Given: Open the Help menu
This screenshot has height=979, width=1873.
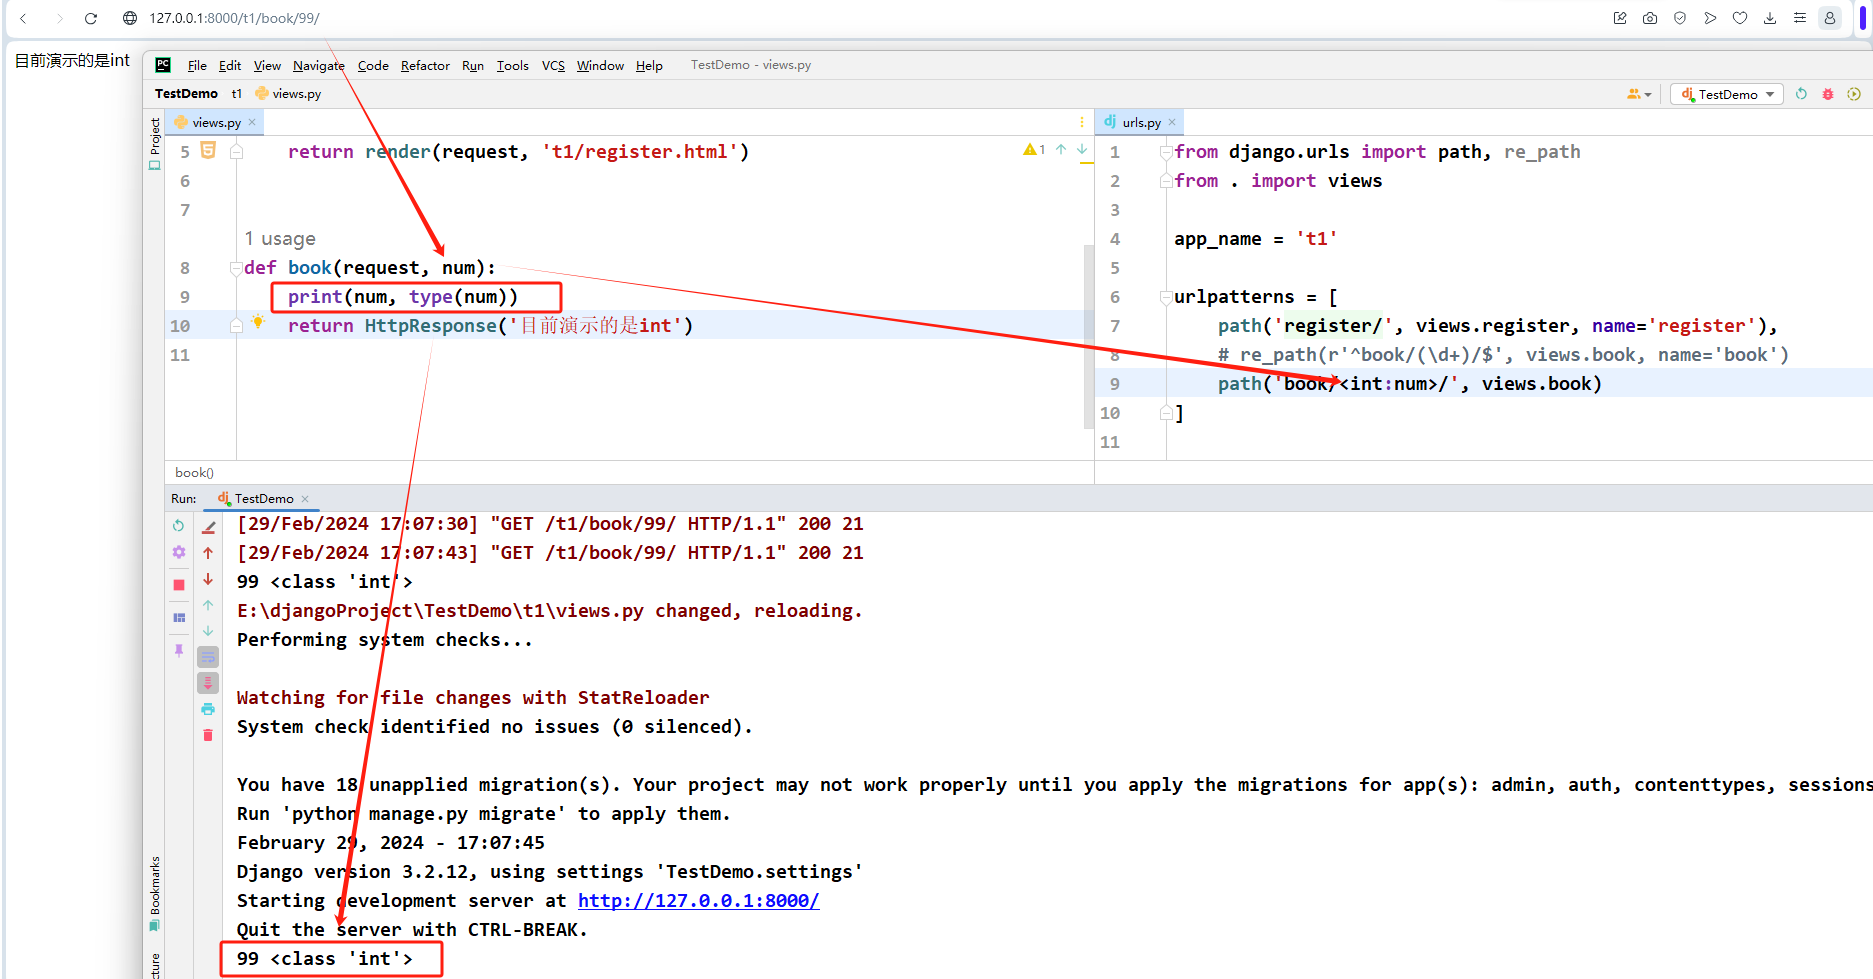Looking at the screenshot, I should (x=649, y=65).
